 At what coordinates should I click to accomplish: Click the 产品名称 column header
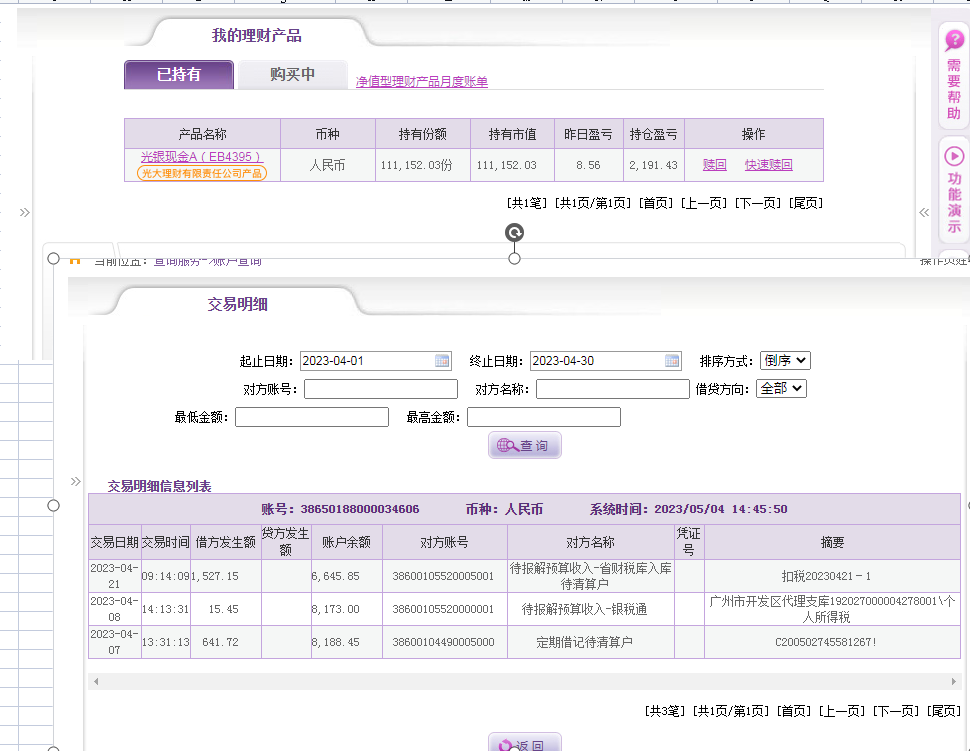202,134
